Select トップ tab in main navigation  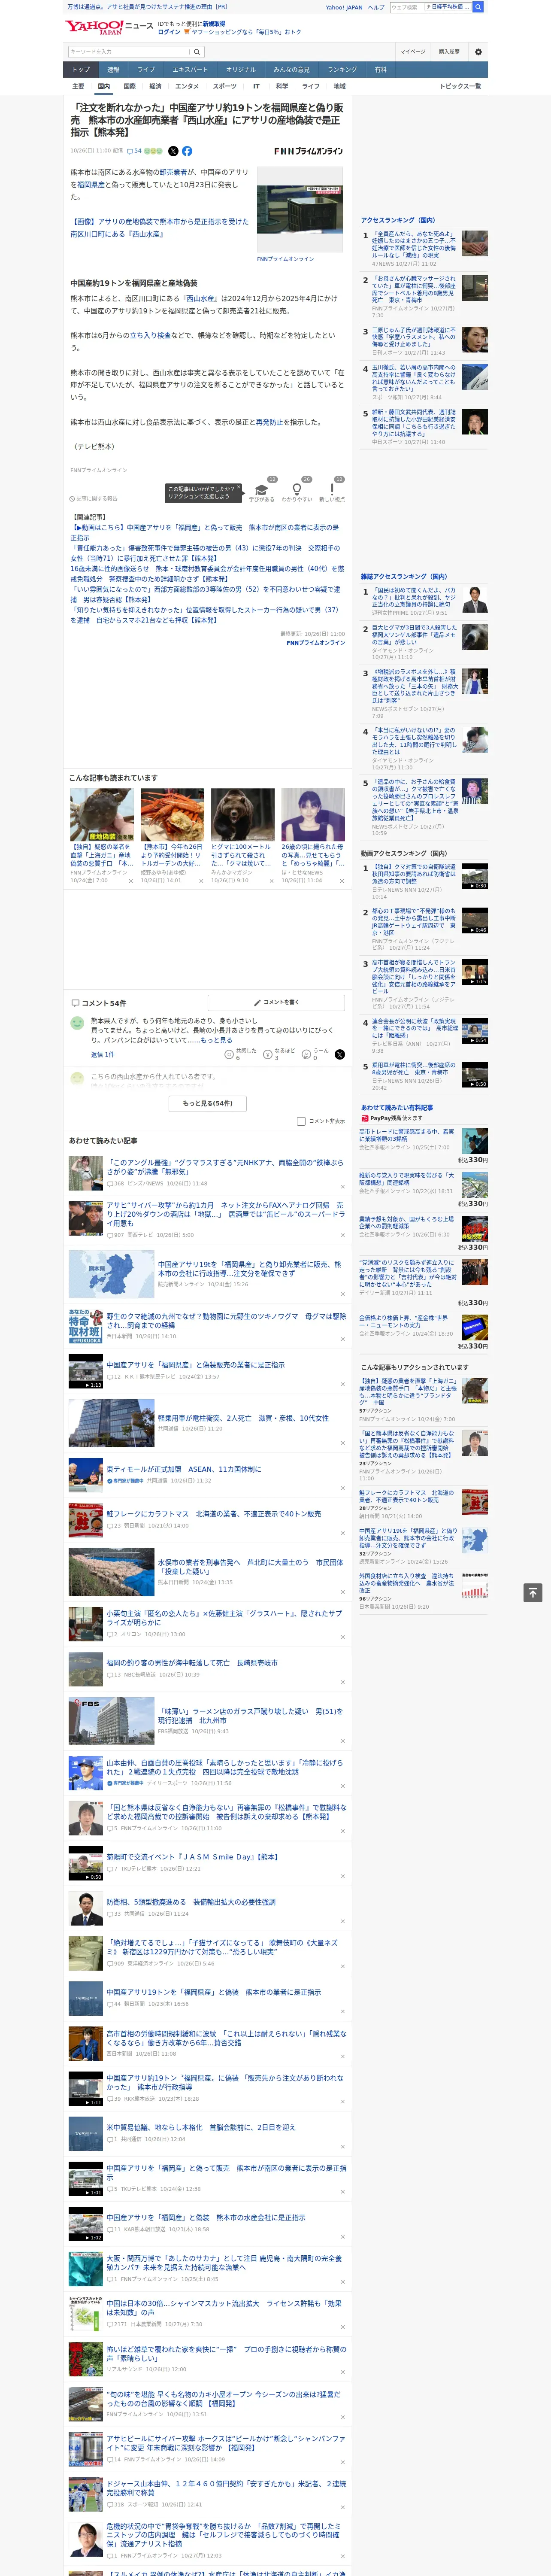81,69
